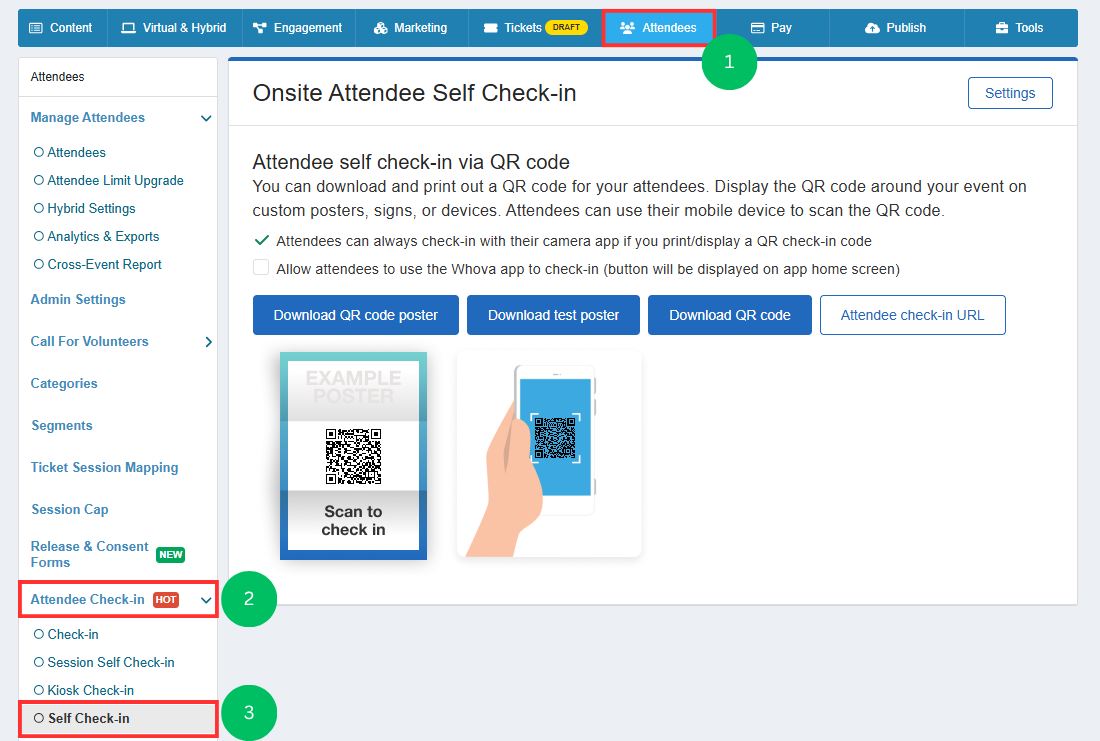Click the Marketing tab icon

coord(381,28)
